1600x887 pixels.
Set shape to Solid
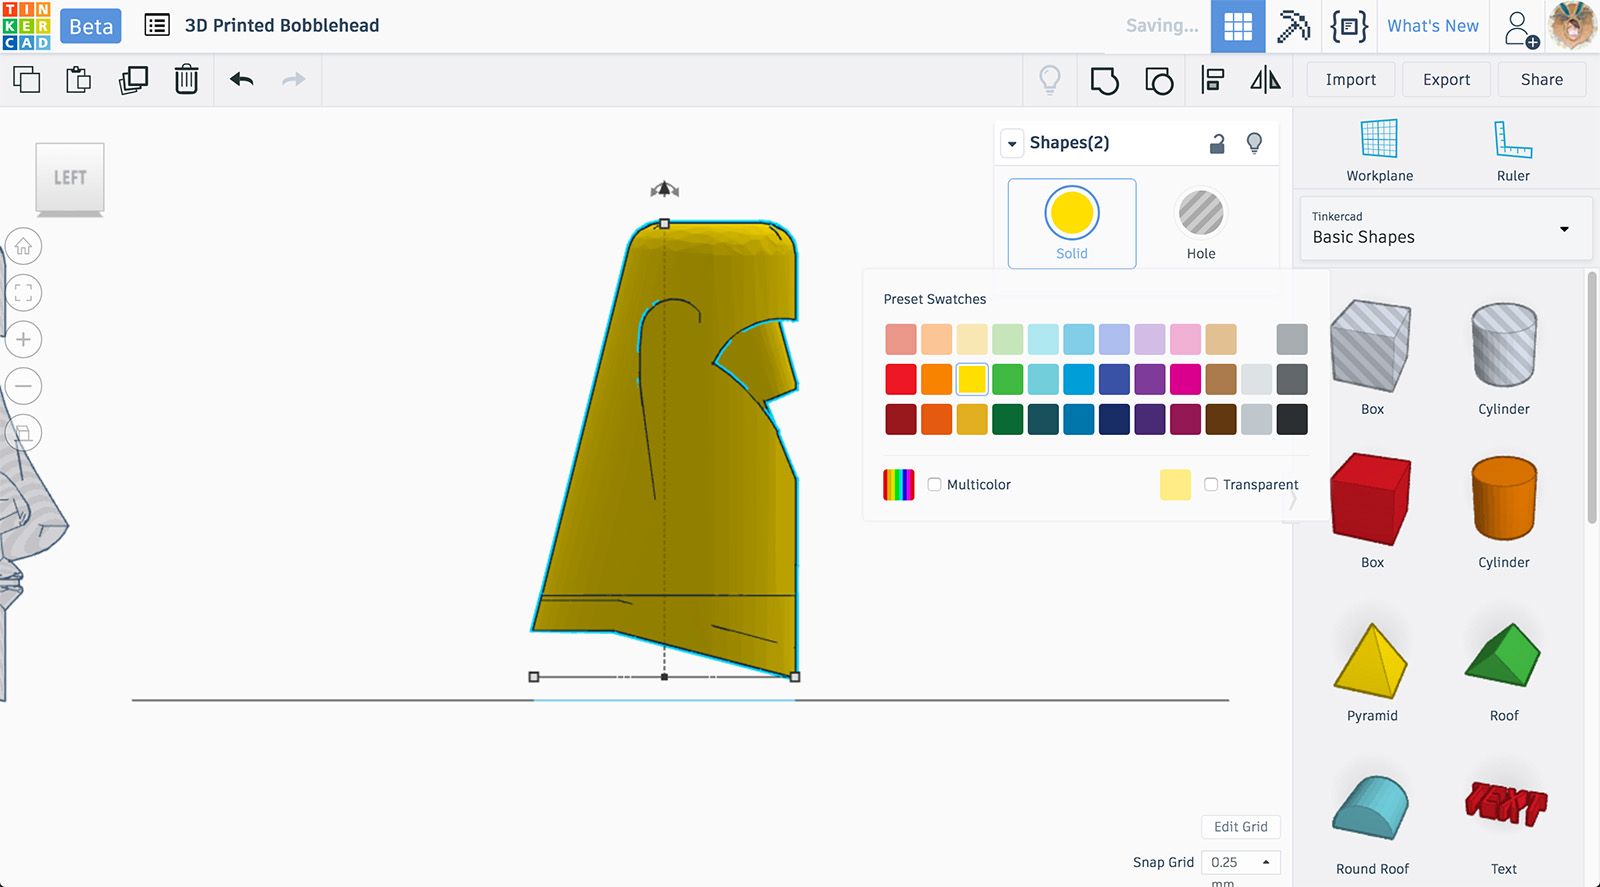(1072, 223)
